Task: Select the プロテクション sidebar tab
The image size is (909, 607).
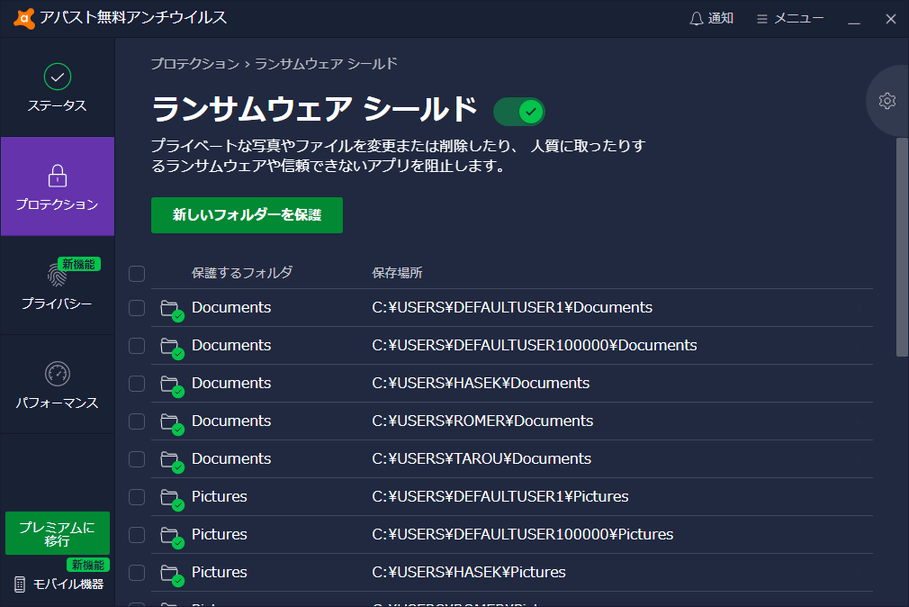Action: pyautogui.click(x=57, y=186)
